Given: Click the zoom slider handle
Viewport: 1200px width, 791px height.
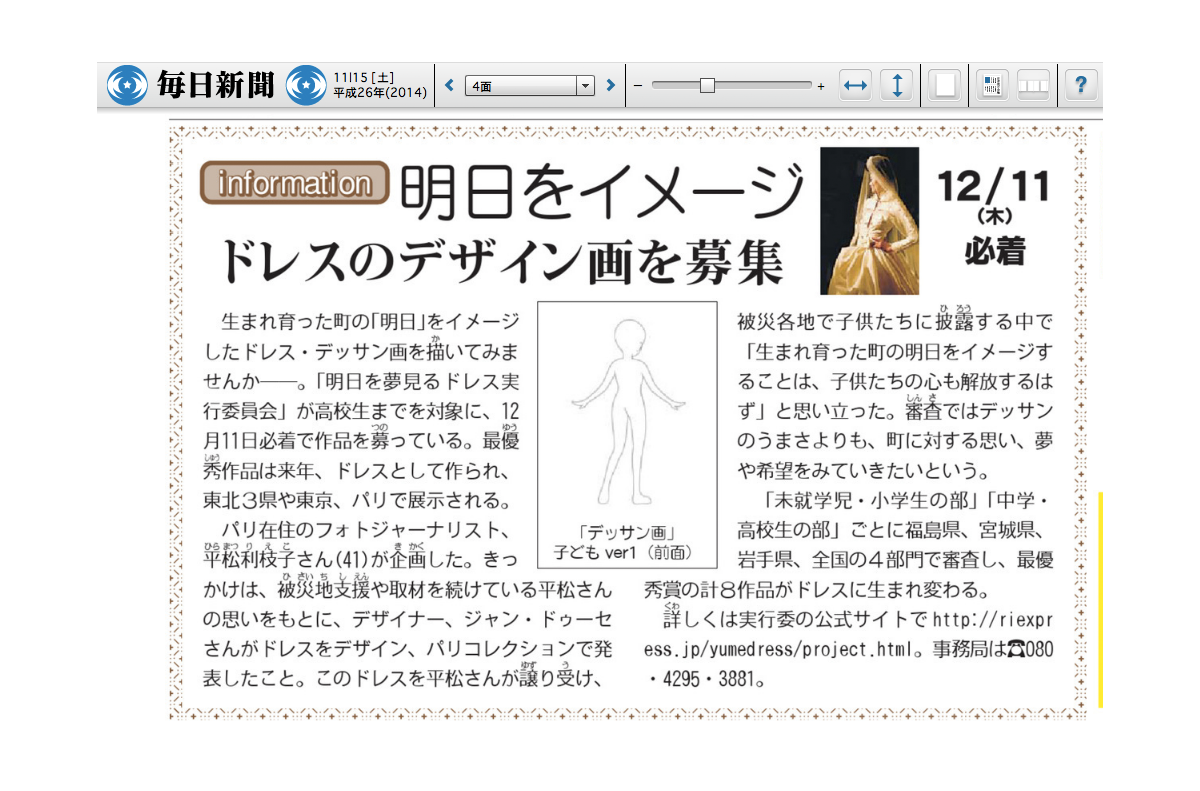Looking at the screenshot, I should pyautogui.click(x=707, y=86).
